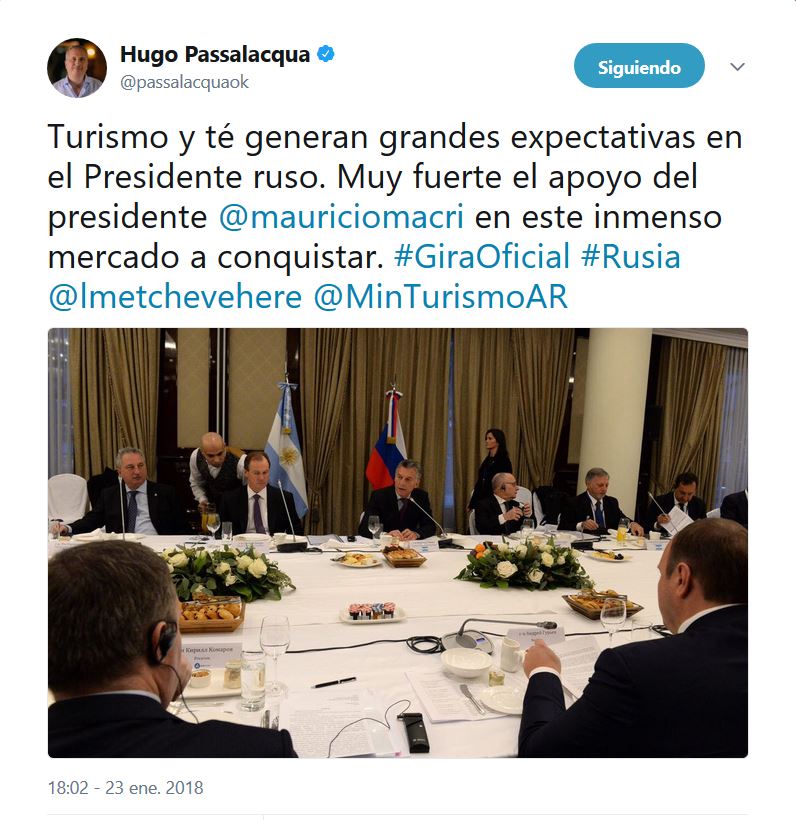The height and width of the screenshot is (820, 796).
Task: Open the #GiraOficial hashtag
Action: point(482,256)
